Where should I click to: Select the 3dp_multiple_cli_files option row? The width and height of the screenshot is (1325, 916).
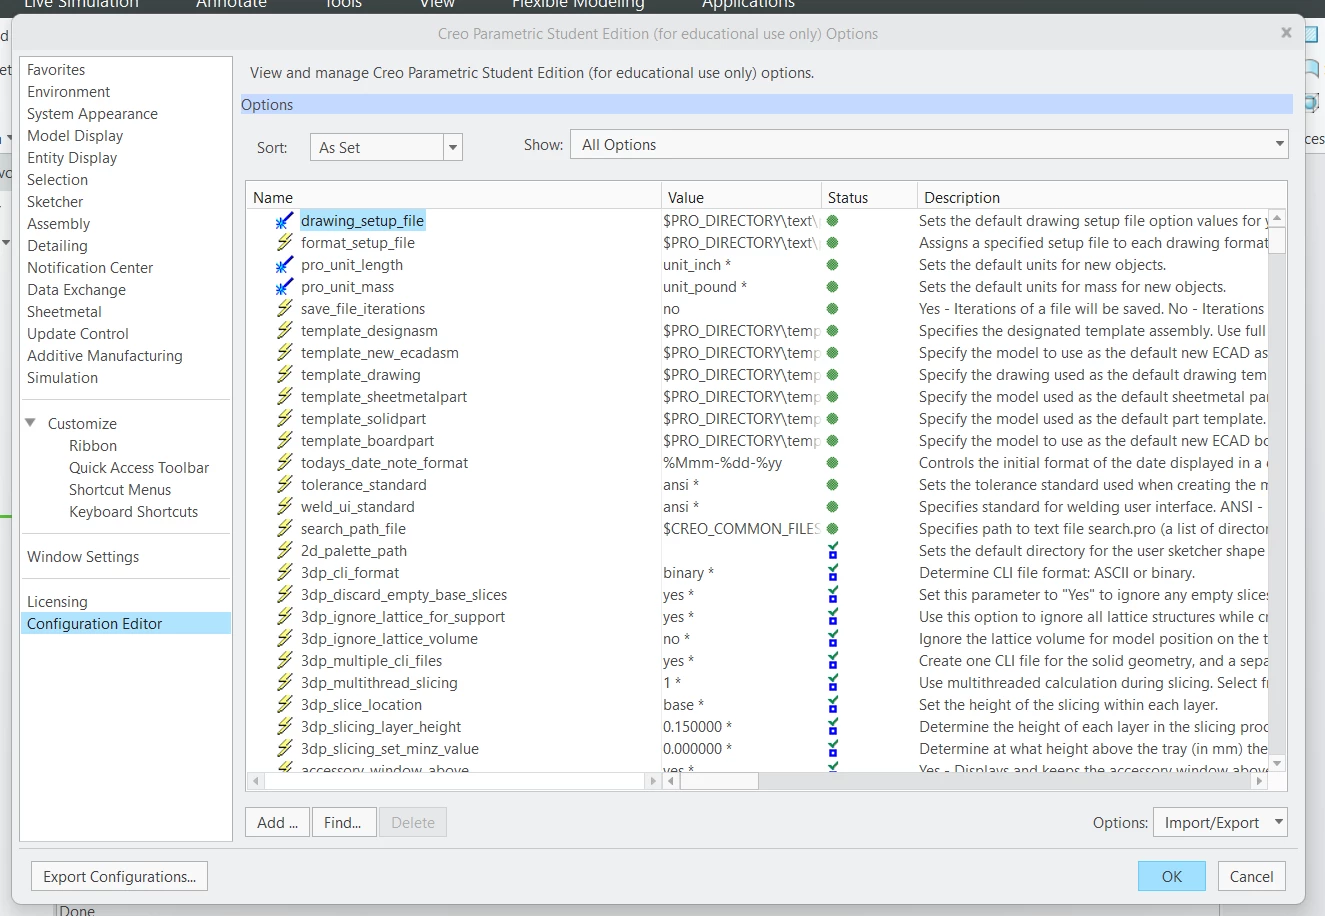[x=371, y=661]
